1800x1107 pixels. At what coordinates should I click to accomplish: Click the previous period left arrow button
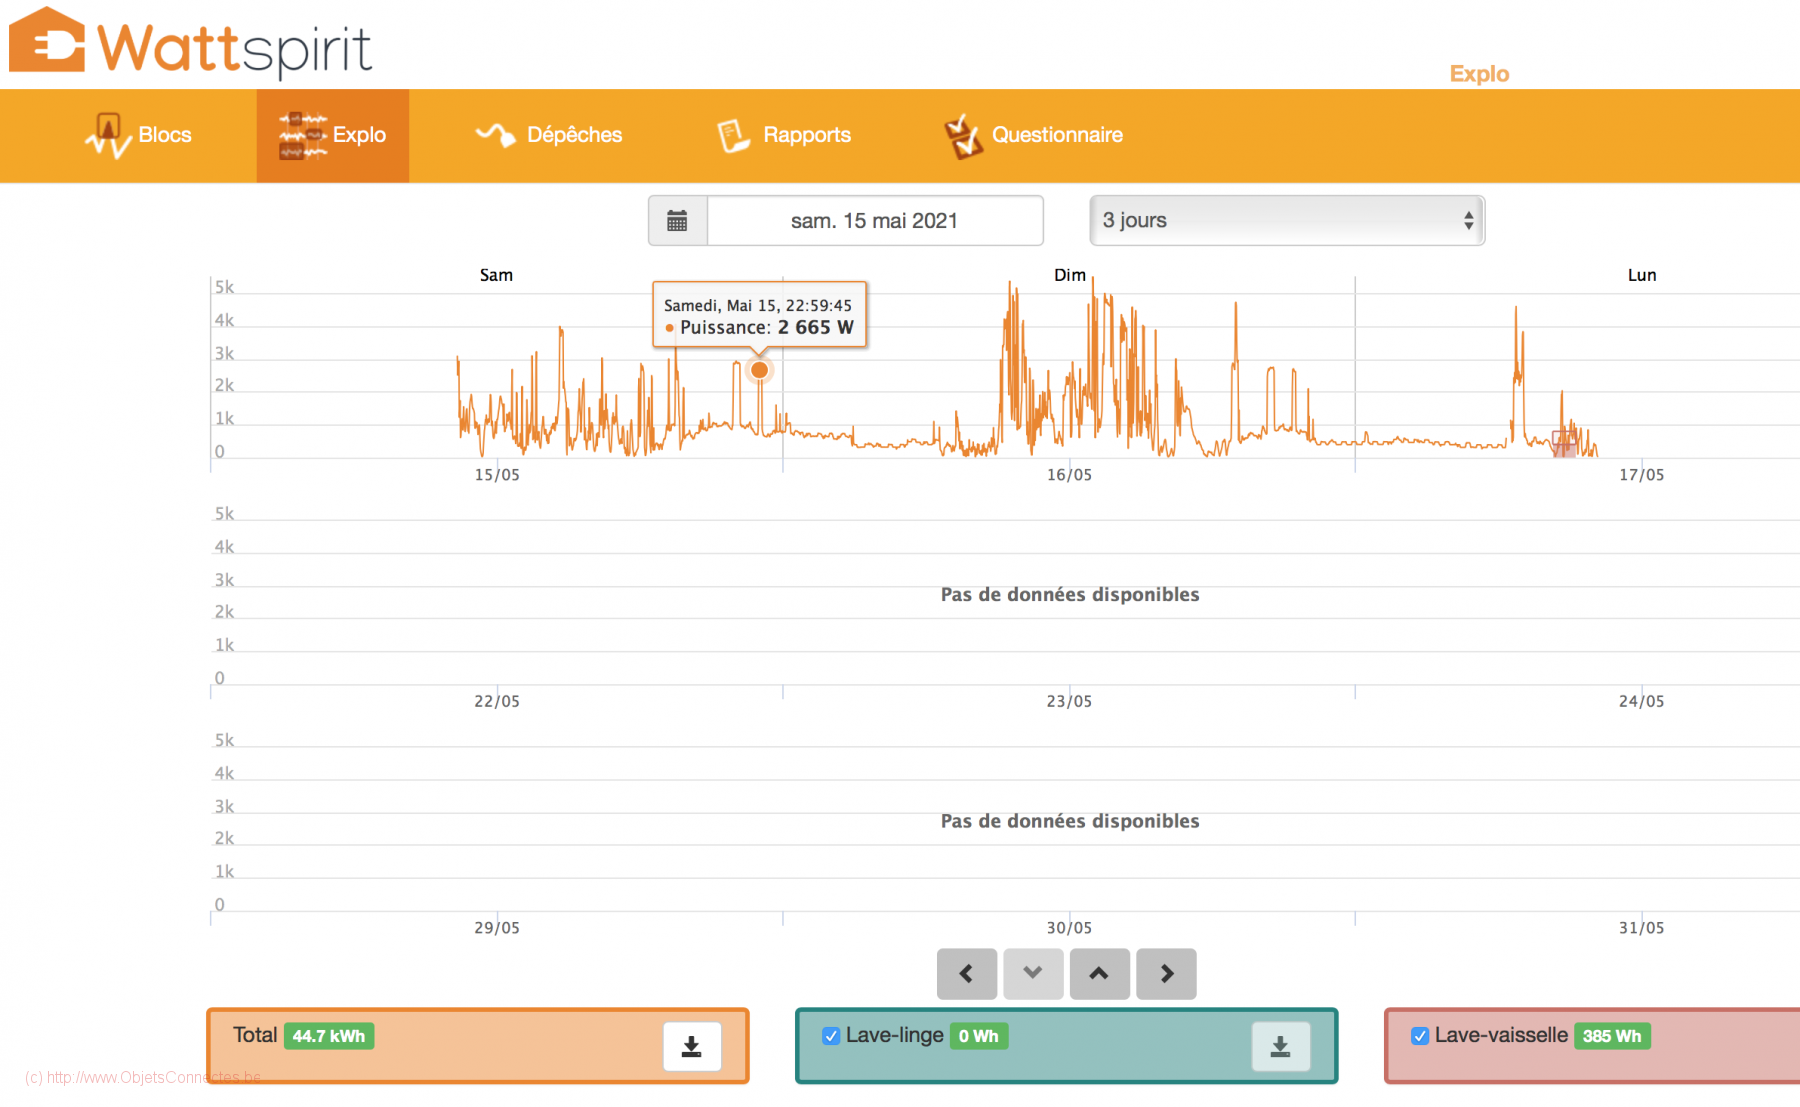966,973
